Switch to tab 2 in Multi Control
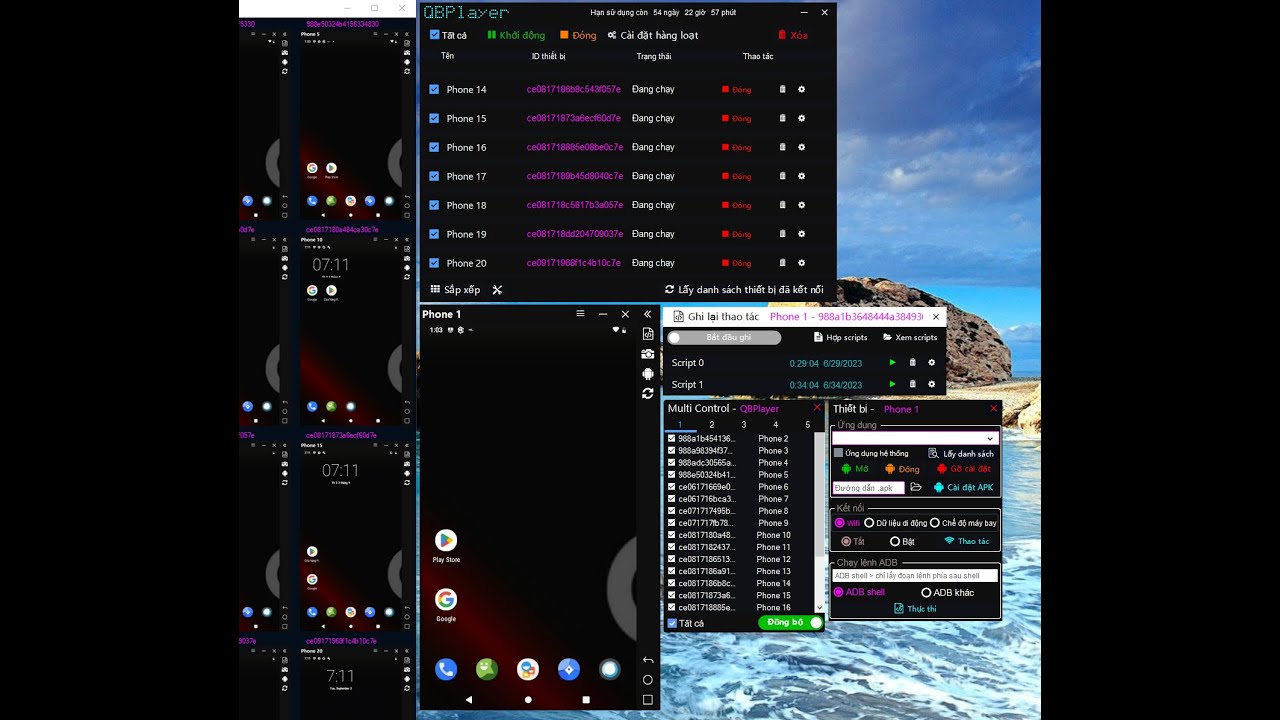Image resolution: width=1280 pixels, height=720 pixels. tap(712, 425)
